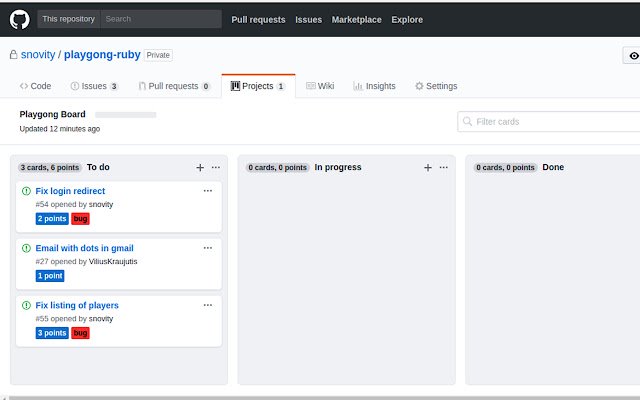This screenshot has height=400, width=640.
Task: Click the Playgong Board title
Action: (53, 114)
